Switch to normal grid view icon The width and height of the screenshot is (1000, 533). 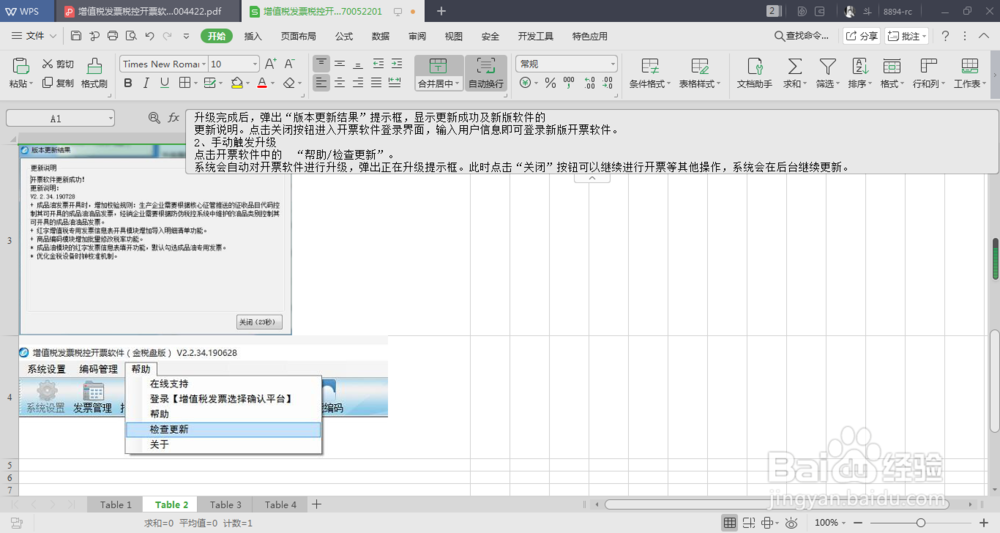tap(730, 523)
